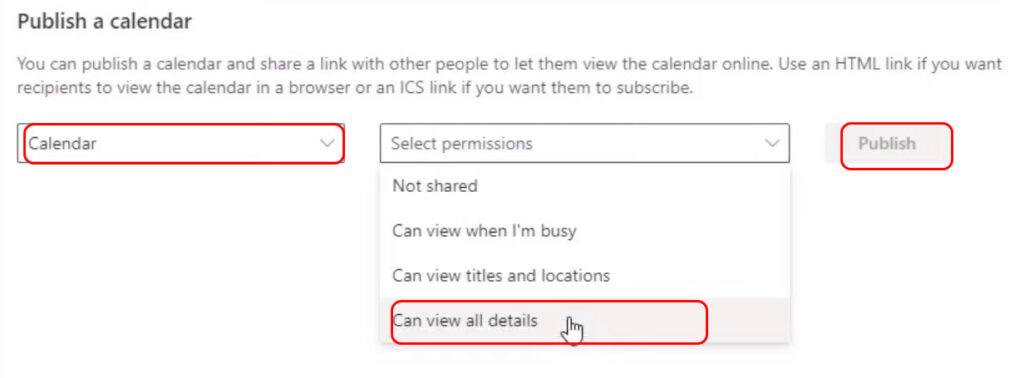1024x378 pixels.
Task: Click the Select permissions combo box
Action: click(584, 143)
